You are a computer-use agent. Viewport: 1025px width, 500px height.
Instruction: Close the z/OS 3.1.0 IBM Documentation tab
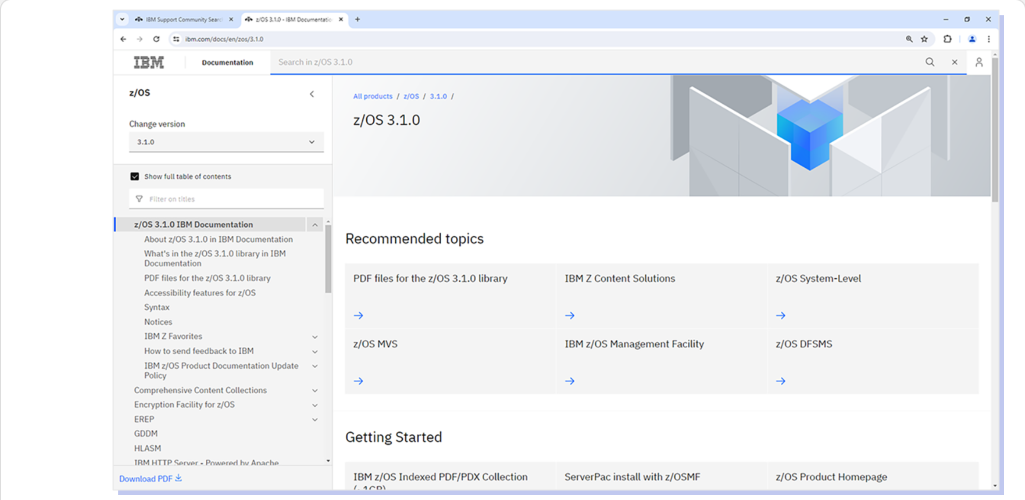point(342,20)
